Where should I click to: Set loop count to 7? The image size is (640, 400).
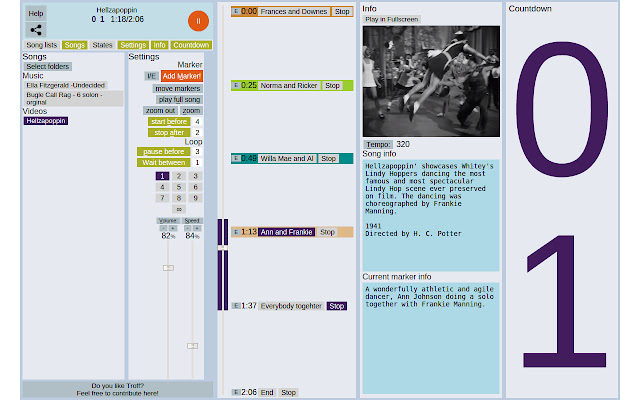162,198
